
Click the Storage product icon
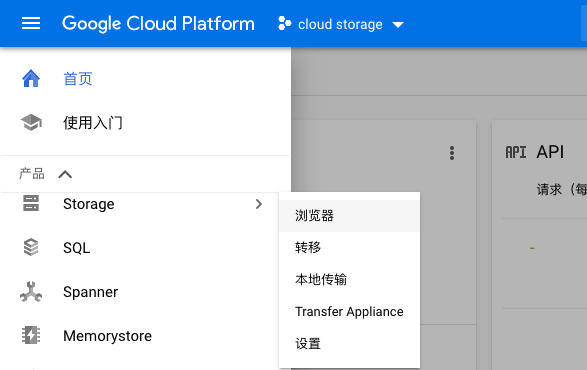coord(31,203)
